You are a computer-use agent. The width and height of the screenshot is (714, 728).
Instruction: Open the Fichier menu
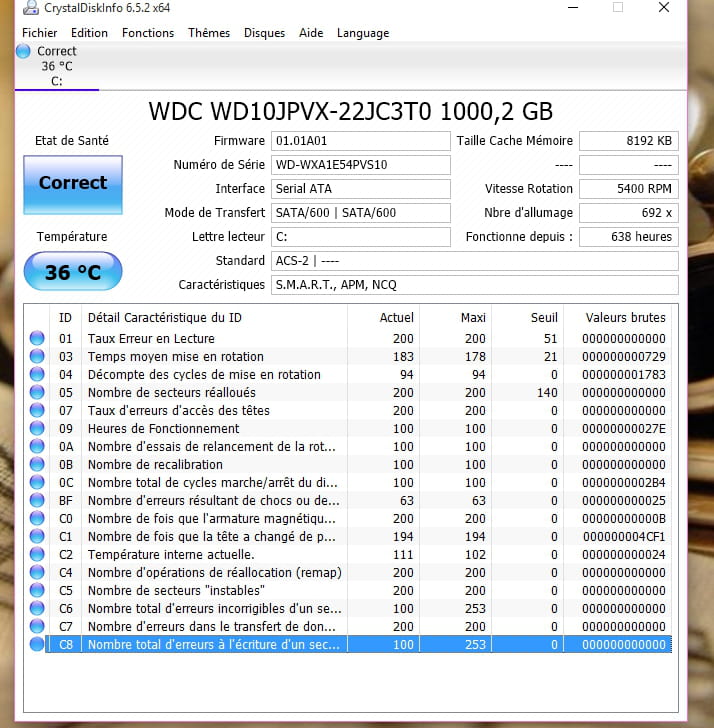coord(40,33)
